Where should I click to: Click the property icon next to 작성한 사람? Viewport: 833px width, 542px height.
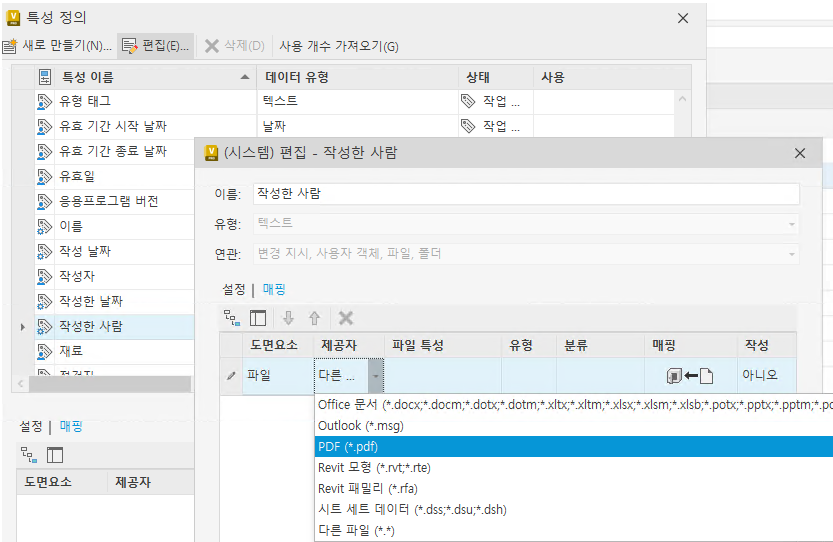(x=45, y=326)
